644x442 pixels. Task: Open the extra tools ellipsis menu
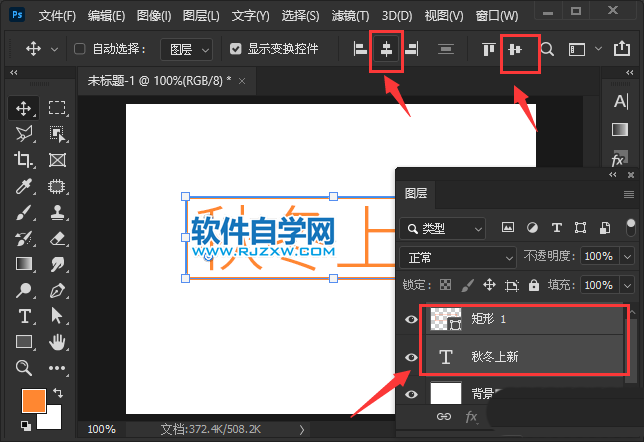pos(57,368)
